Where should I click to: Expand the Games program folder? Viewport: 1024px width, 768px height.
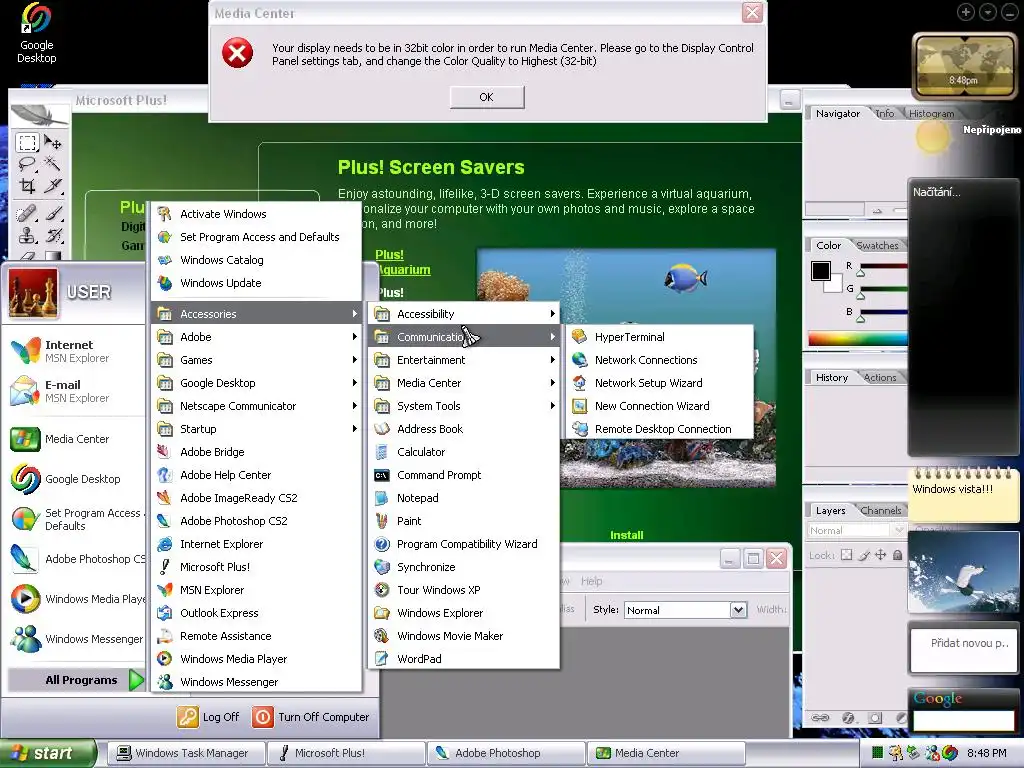[257, 360]
